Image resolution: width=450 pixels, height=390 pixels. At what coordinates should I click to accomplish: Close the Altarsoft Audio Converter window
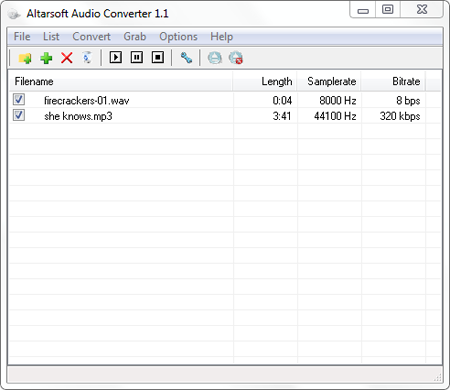(x=422, y=9)
